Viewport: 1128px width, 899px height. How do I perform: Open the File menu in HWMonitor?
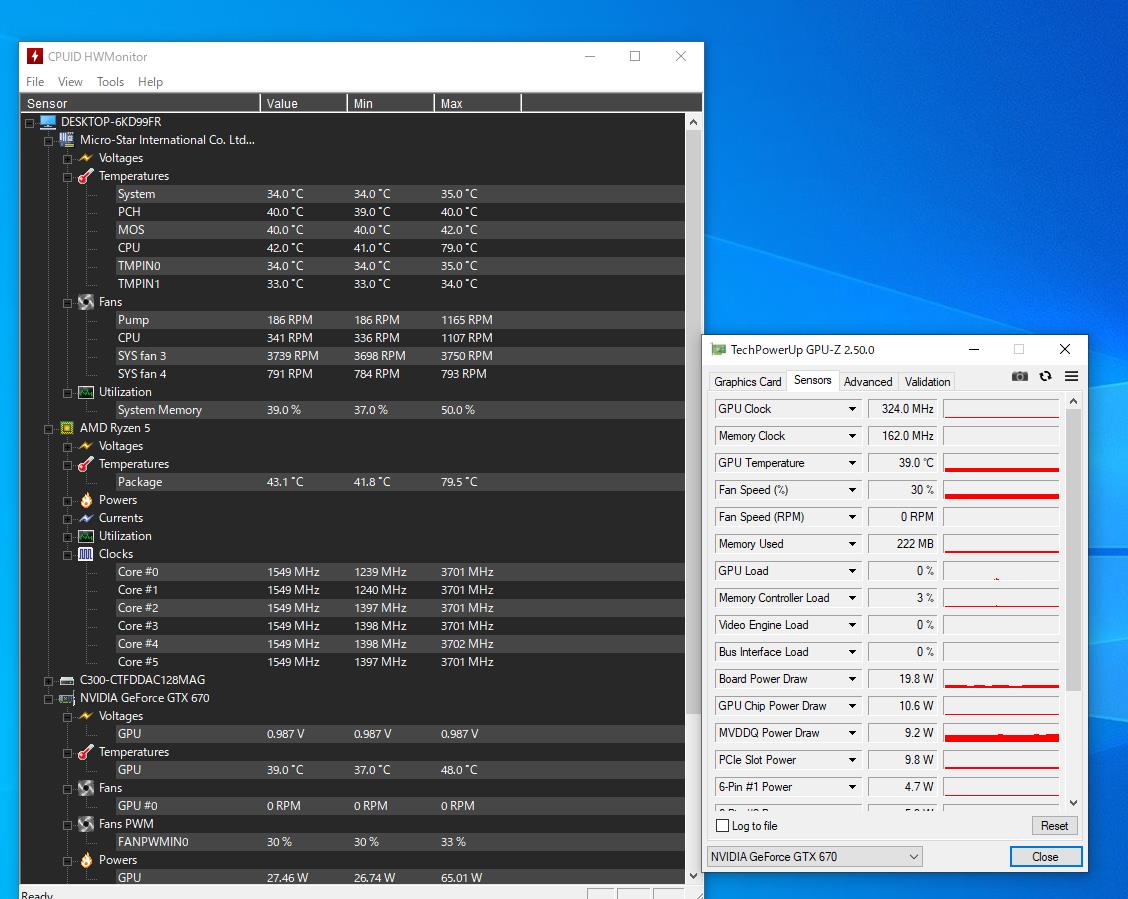[x=35, y=82]
